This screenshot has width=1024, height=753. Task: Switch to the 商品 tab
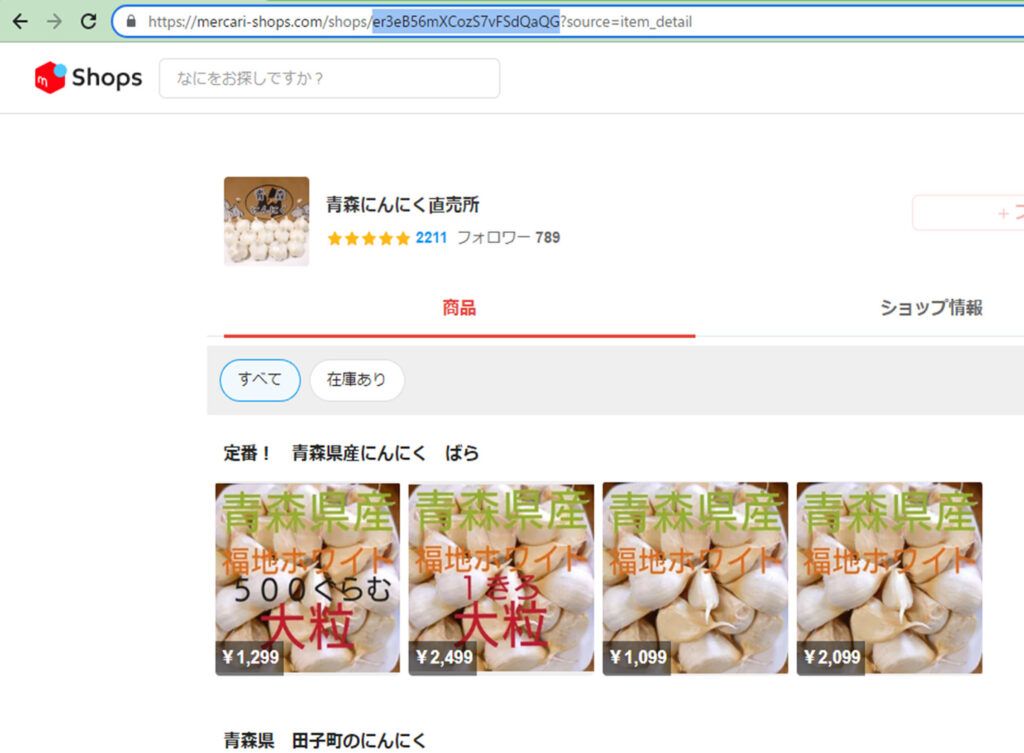(459, 308)
